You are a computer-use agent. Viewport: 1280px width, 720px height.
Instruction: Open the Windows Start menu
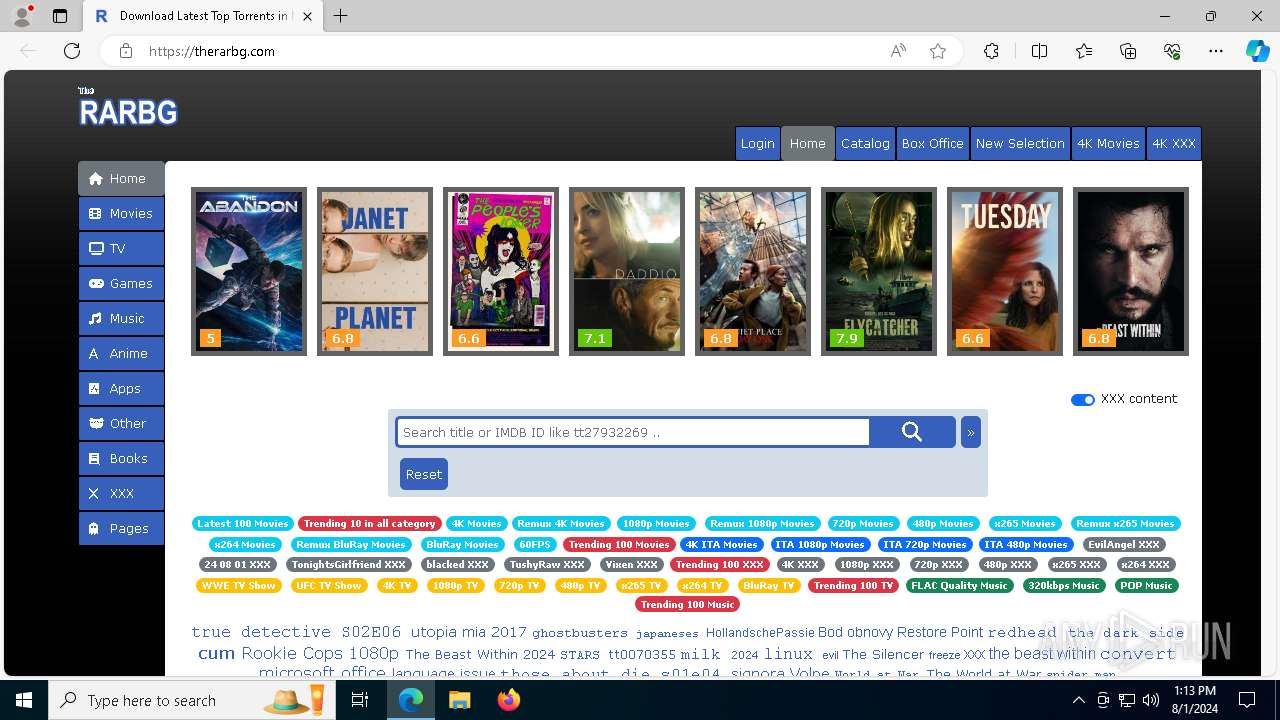pyautogui.click(x=24, y=700)
